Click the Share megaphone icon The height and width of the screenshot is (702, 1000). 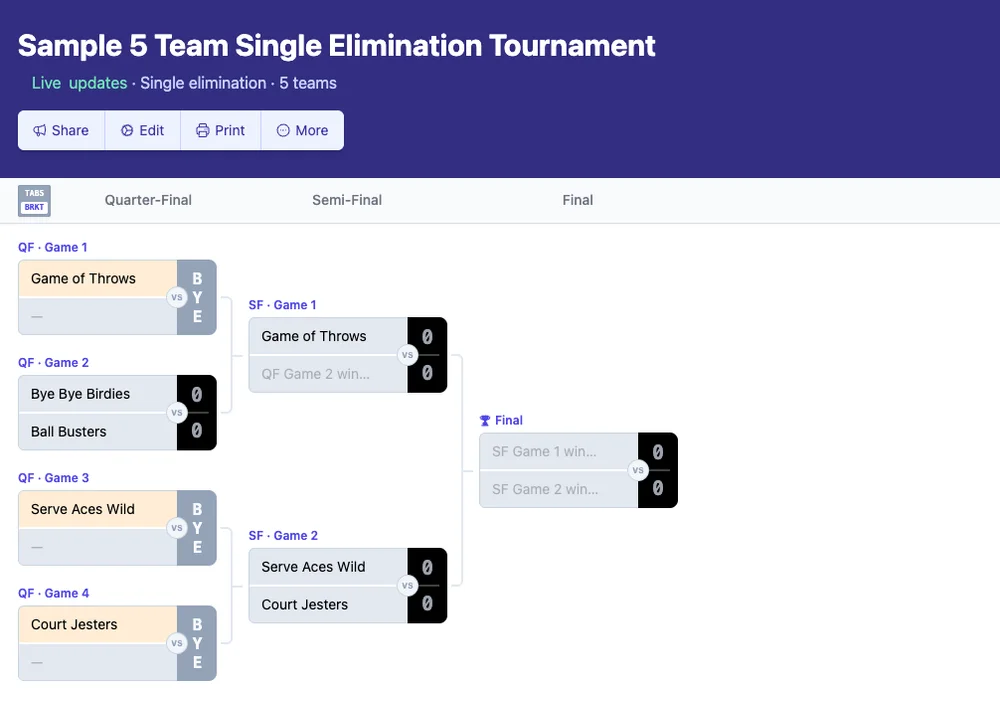pos(40,131)
